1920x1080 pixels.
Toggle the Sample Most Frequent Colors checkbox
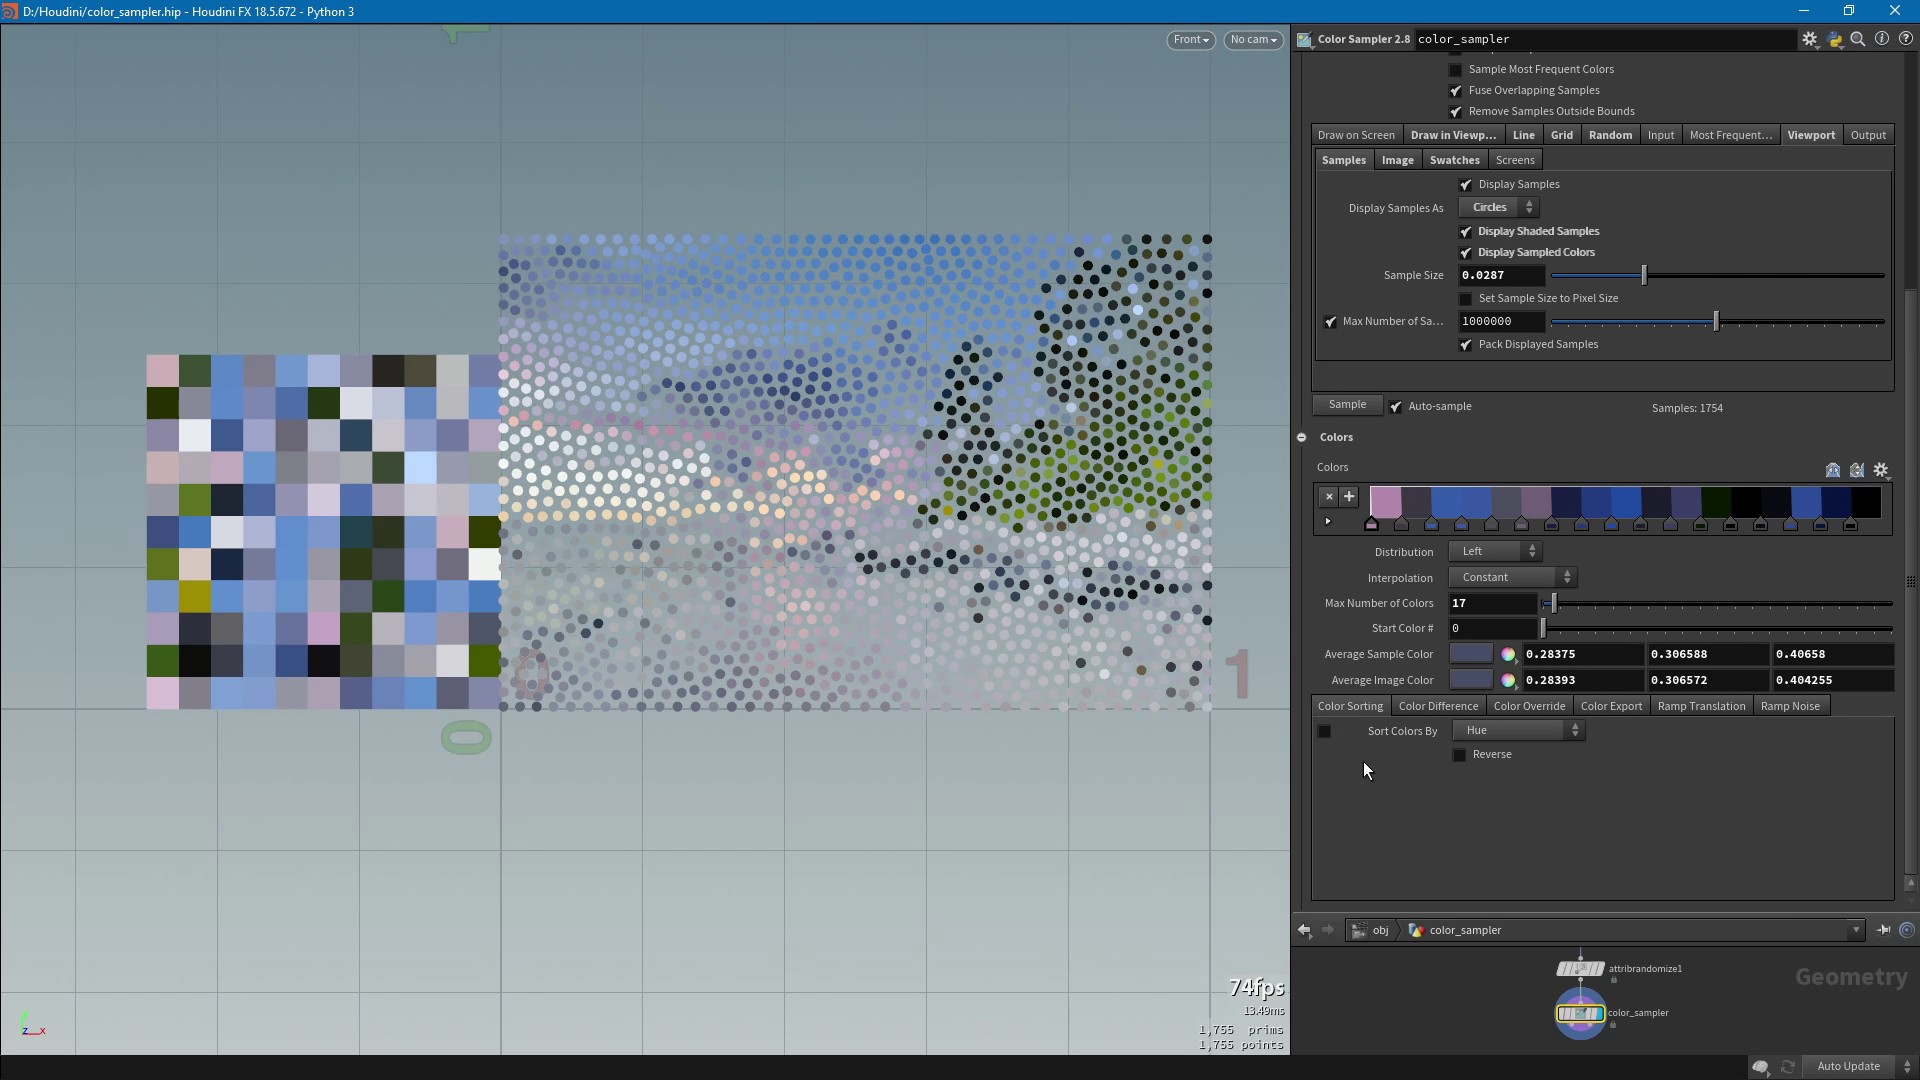click(x=1457, y=69)
